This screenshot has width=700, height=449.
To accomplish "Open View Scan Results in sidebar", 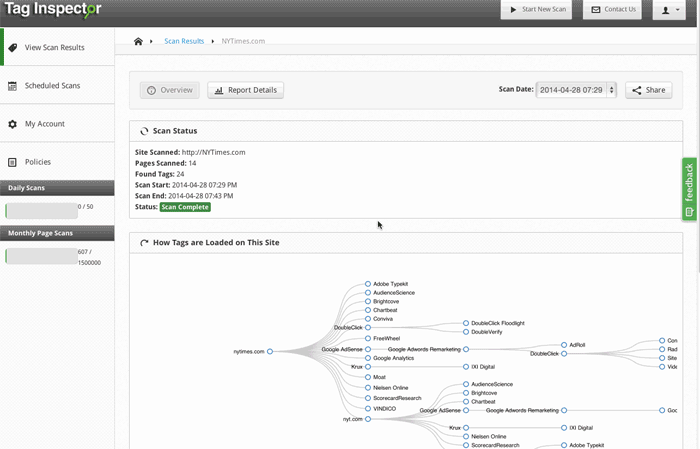I will (55, 47).
